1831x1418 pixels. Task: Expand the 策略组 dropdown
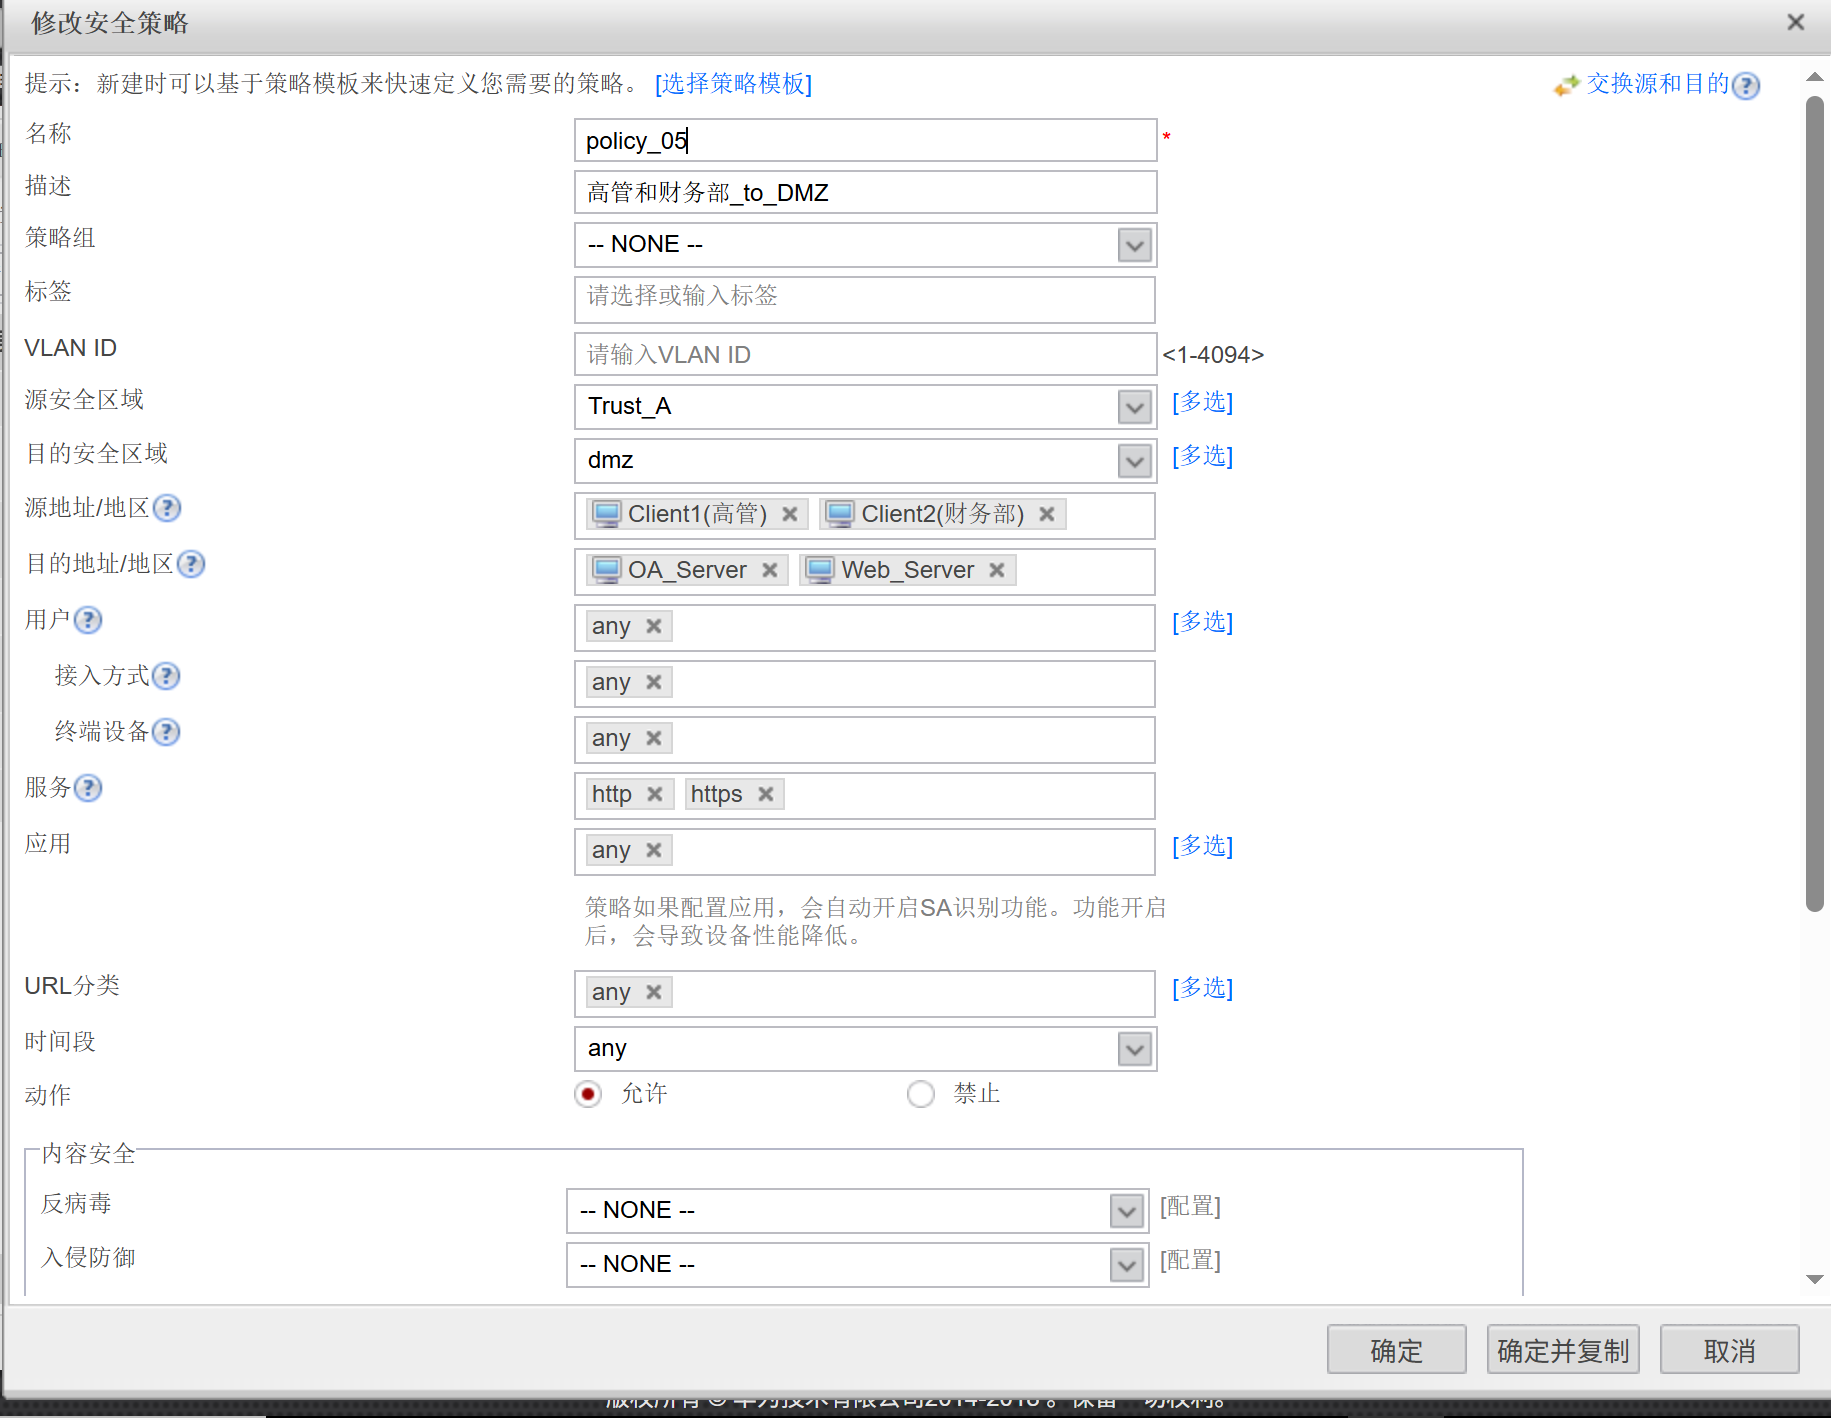click(1135, 245)
